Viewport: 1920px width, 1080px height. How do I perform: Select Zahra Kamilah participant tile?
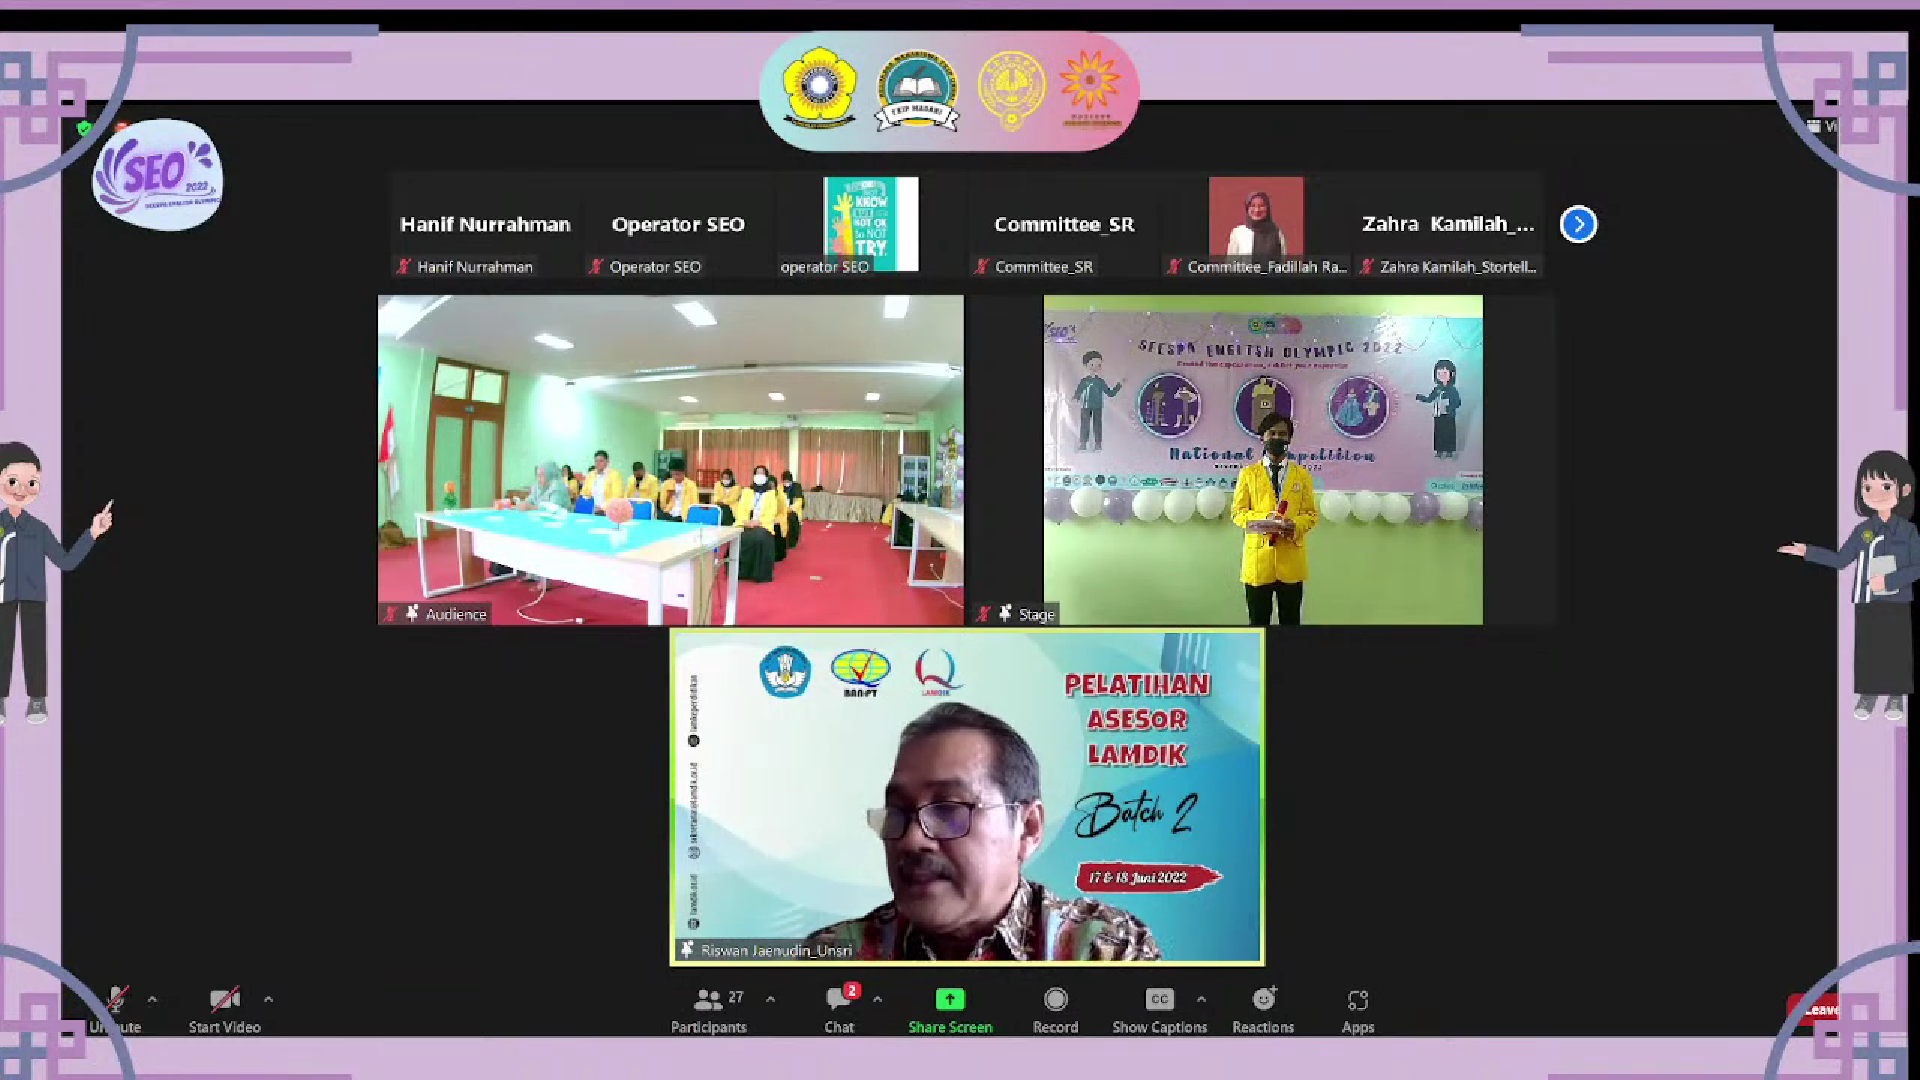pos(1449,227)
